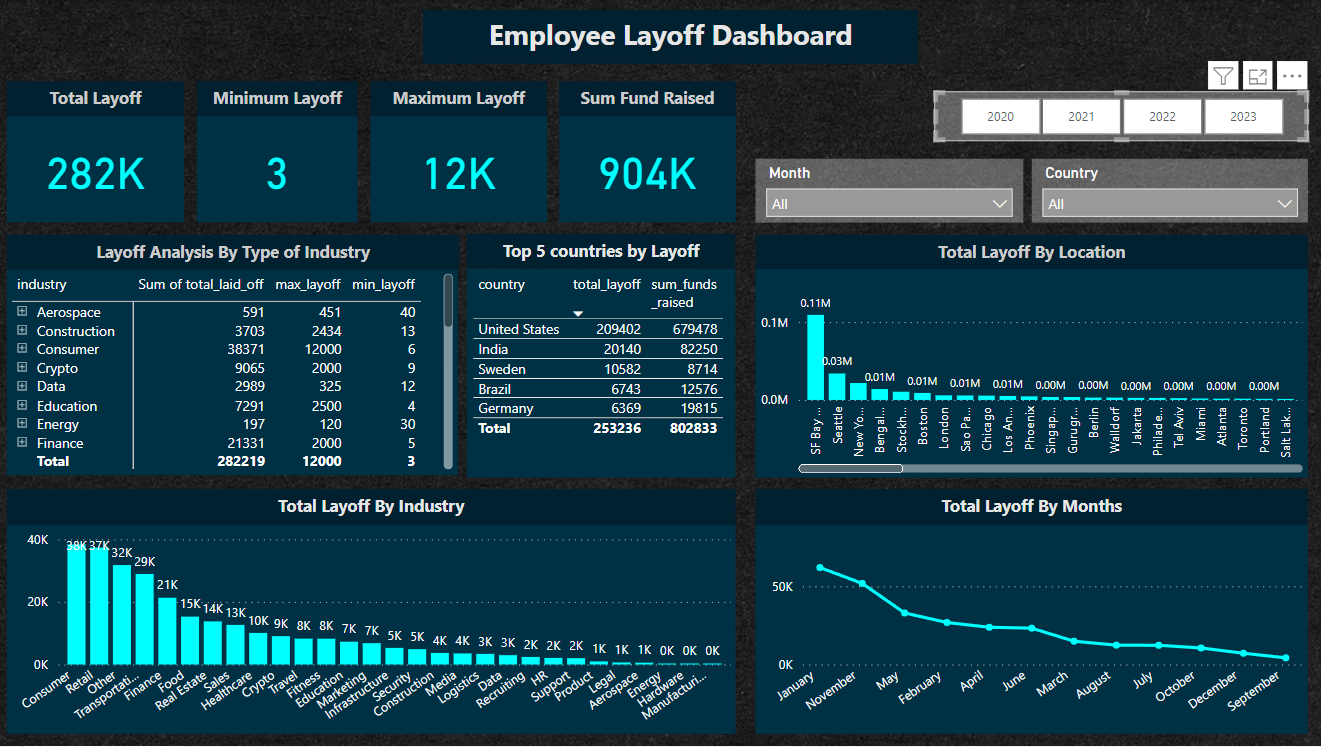Screen dimensions: 1321x747
Task: Open the More options ellipsis menu
Action: (1292, 75)
